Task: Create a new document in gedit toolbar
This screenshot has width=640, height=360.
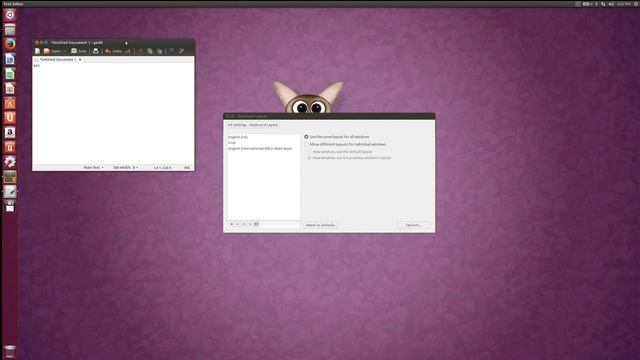Action: tap(38, 51)
